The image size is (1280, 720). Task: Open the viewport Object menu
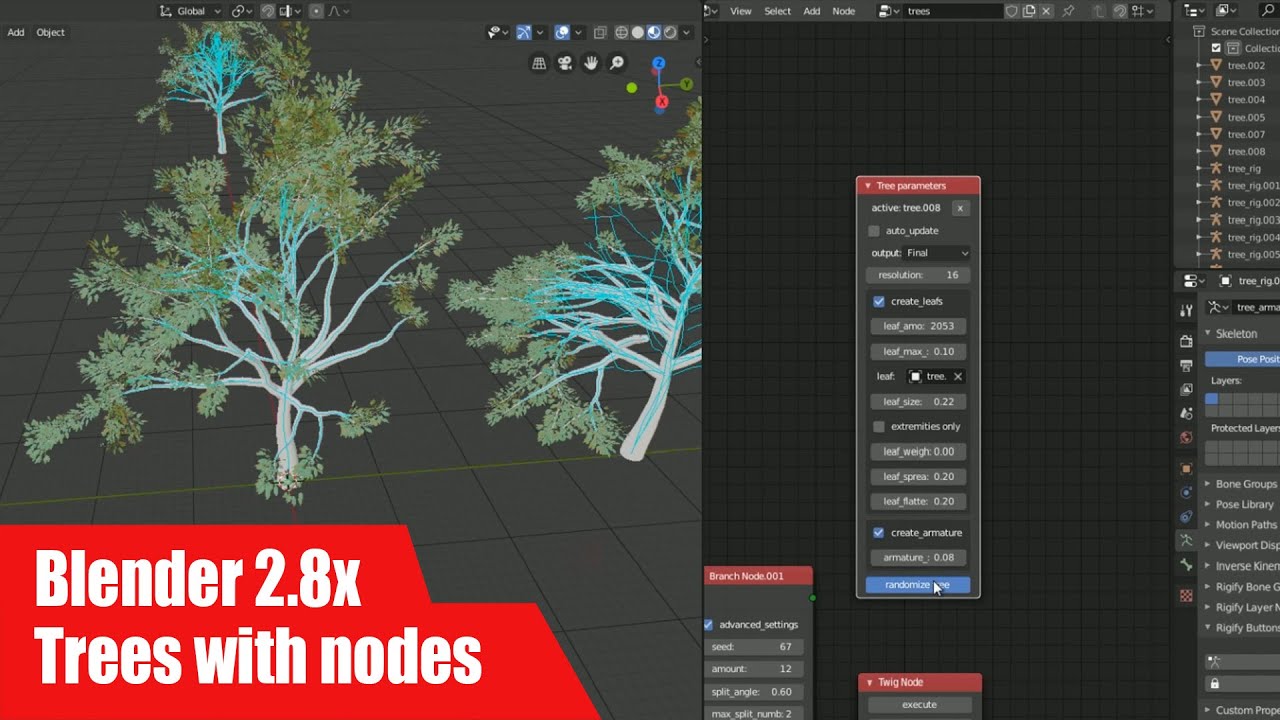pyautogui.click(x=50, y=32)
